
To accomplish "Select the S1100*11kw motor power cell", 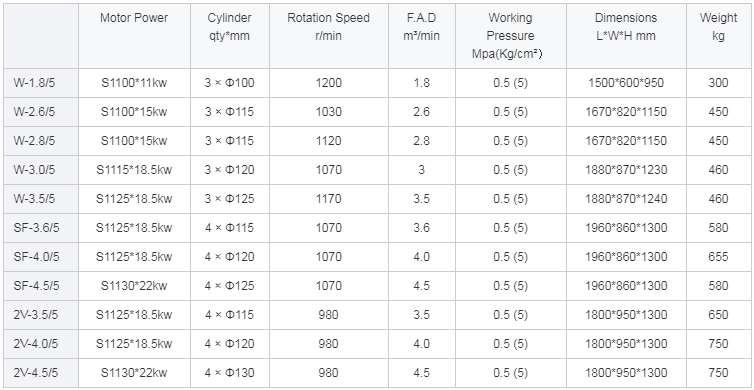I will (x=134, y=83).
